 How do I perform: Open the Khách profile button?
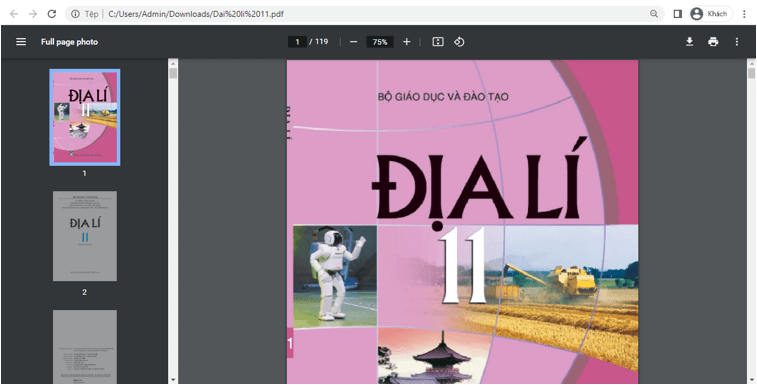tap(710, 14)
